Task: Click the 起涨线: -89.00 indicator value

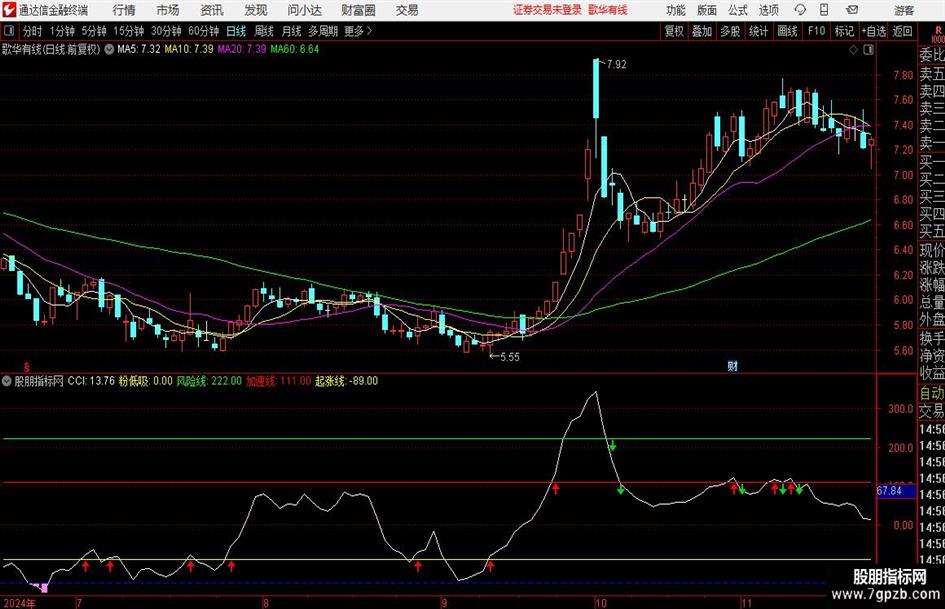Action: (347, 381)
